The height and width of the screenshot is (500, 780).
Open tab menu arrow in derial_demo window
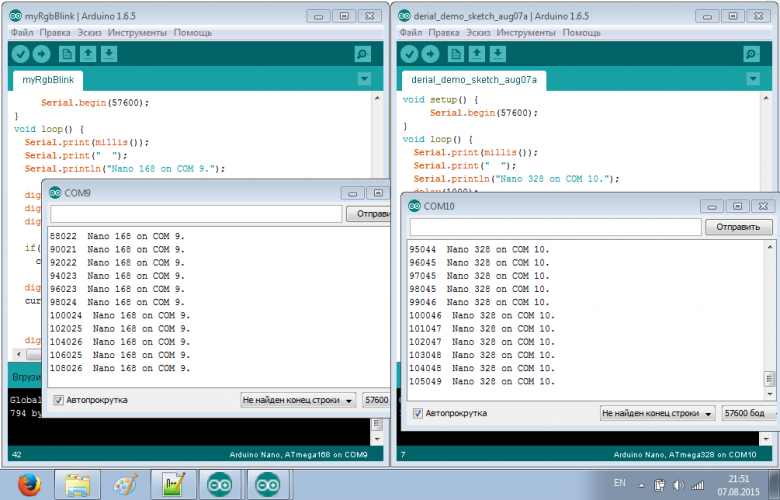click(753, 79)
